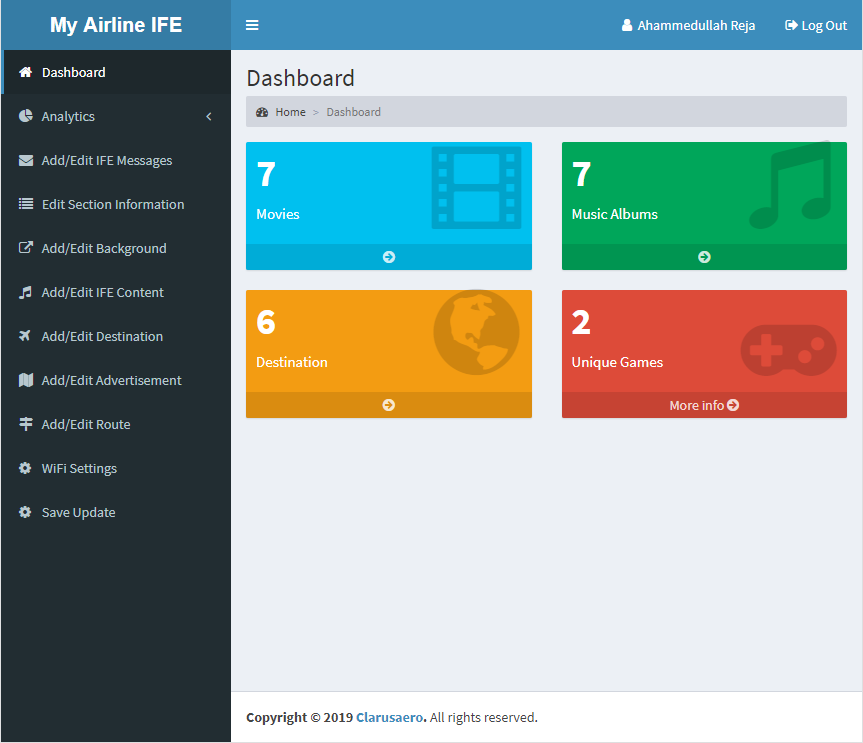
Task: Click the arrow icon under Movies card
Action: click(x=389, y=257)
